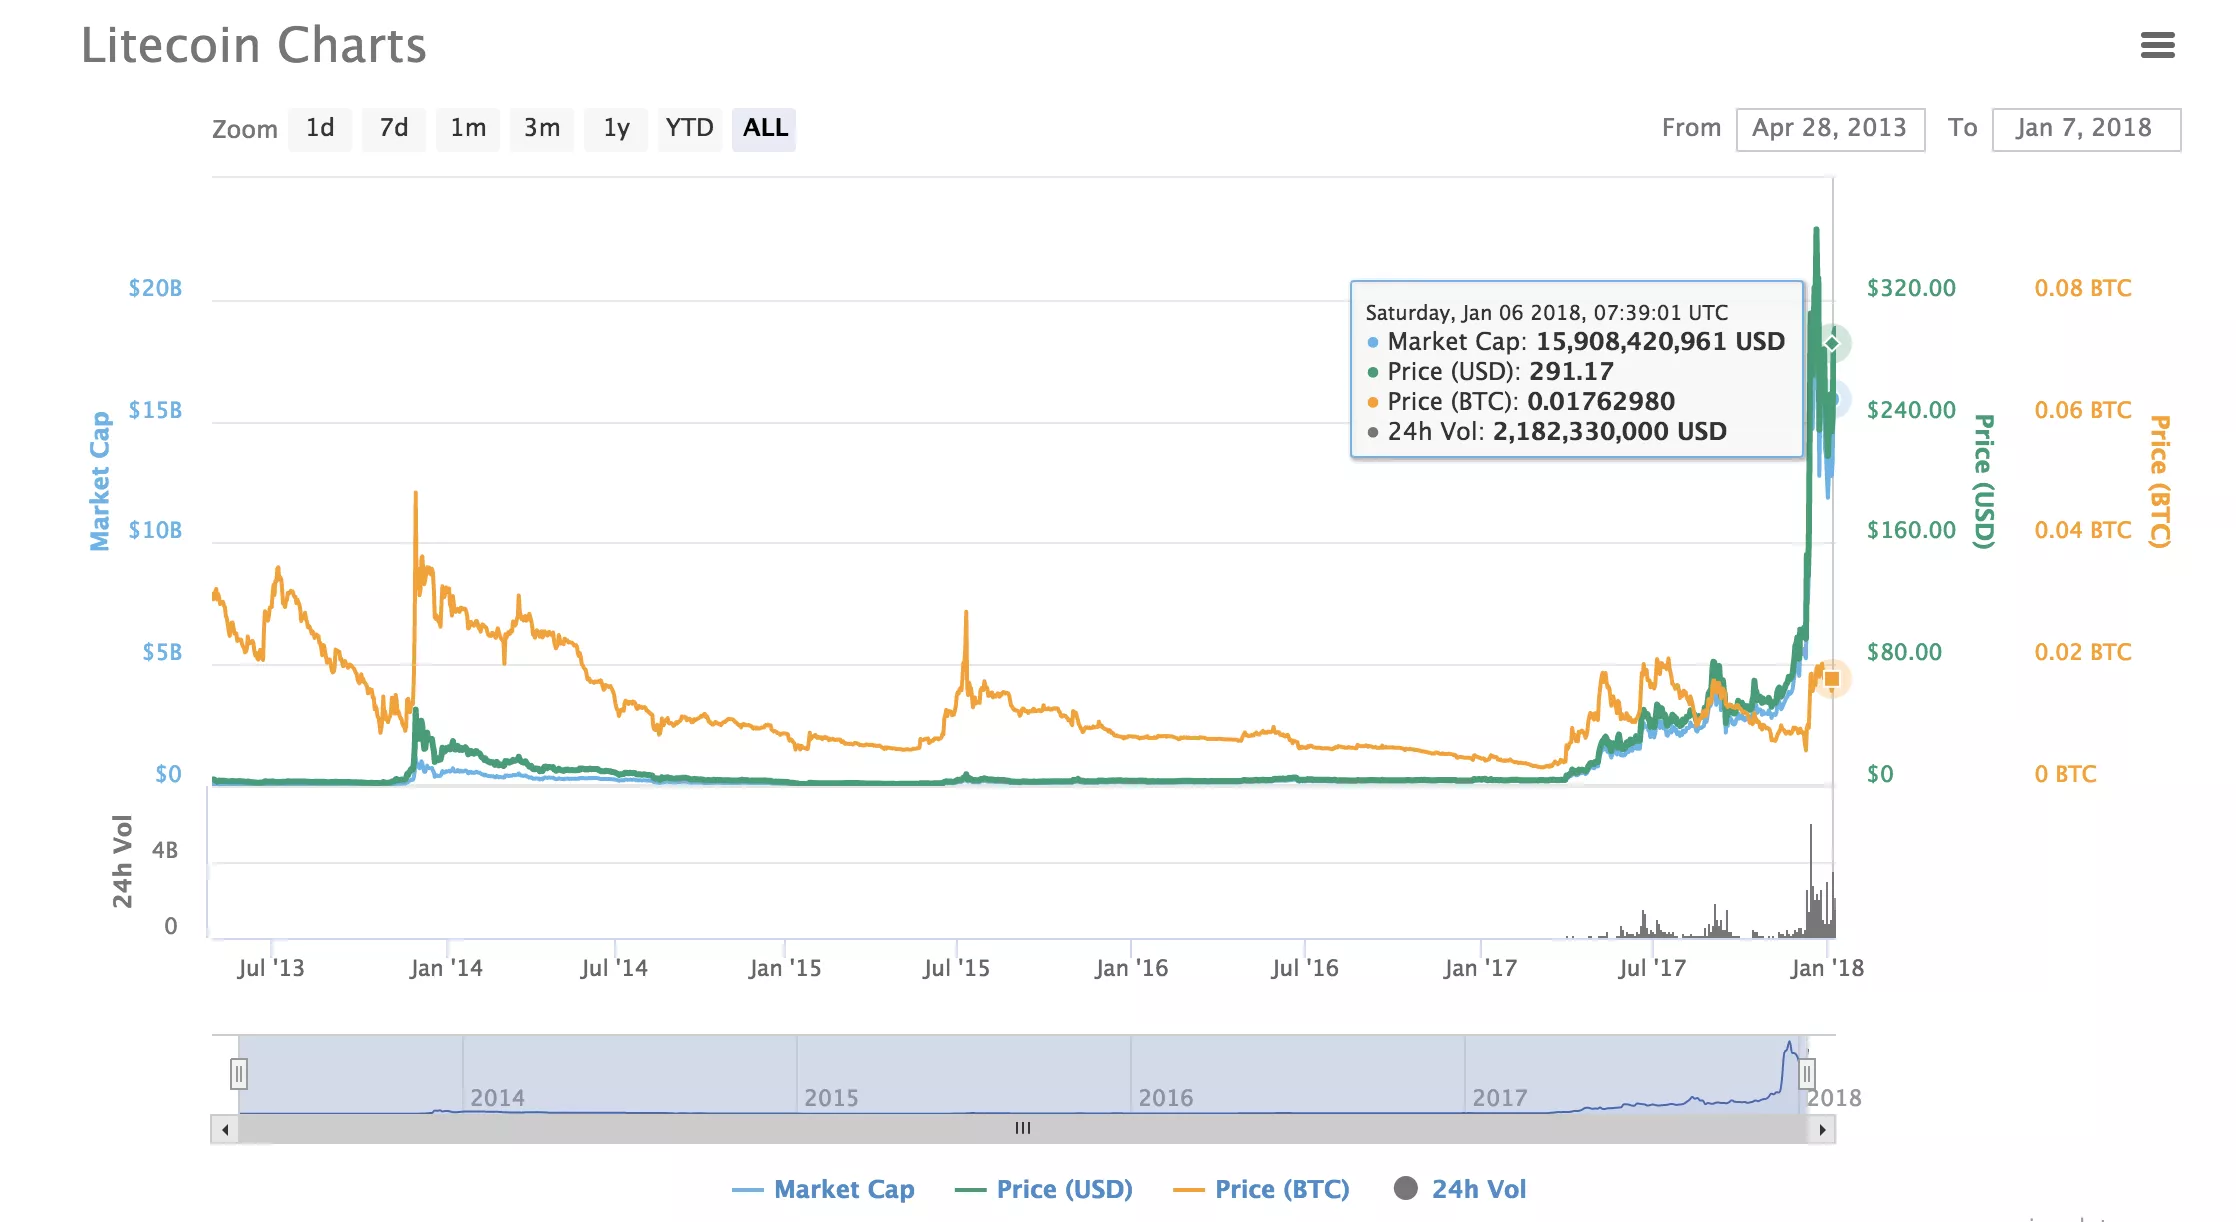Select the ALL zoom range
Viewport: 2236px width, 1222px height.
(764, 129)
